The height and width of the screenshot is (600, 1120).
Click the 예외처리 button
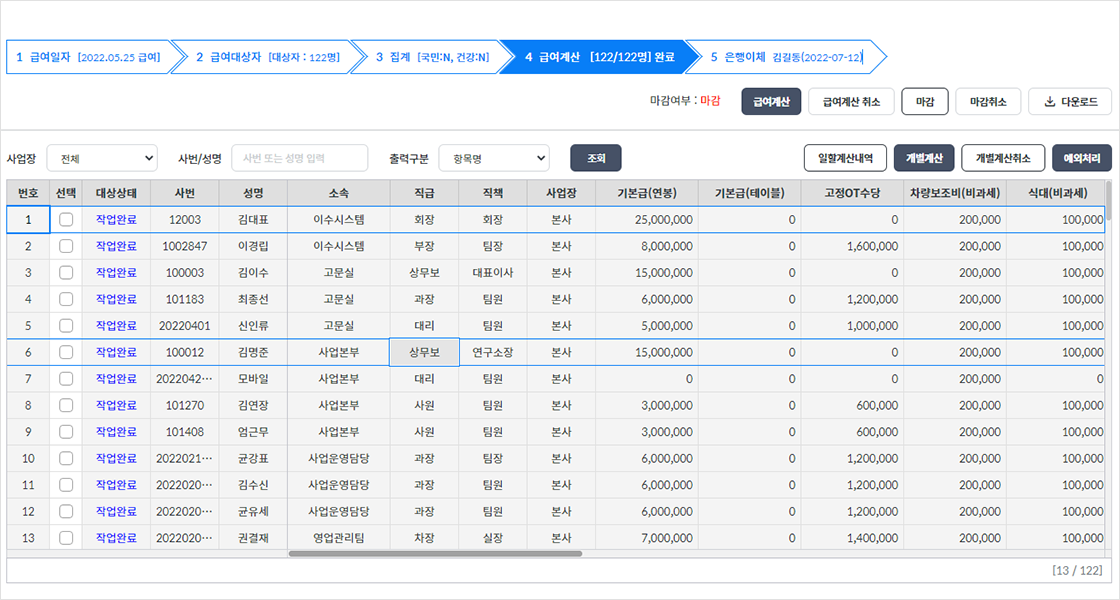point(1081,158)
